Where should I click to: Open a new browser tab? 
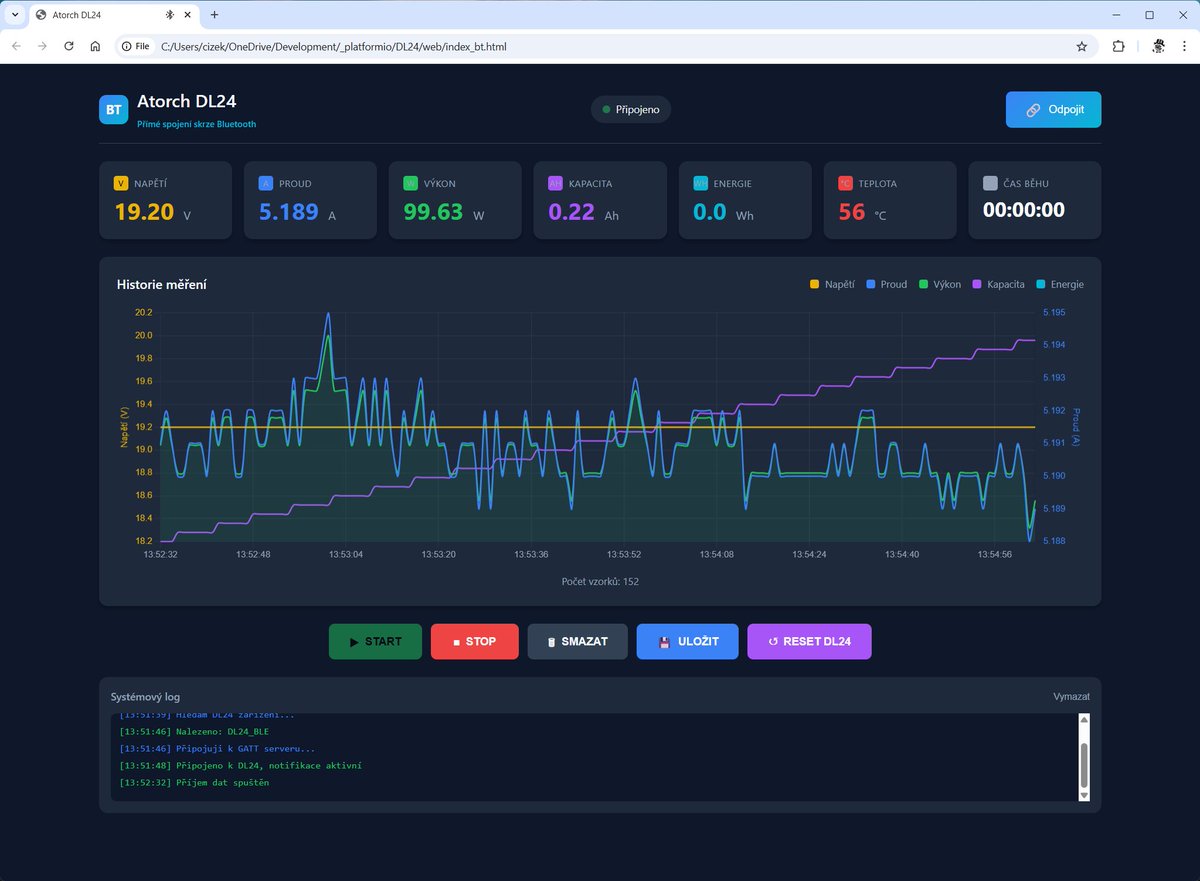(x=214, y=15)
